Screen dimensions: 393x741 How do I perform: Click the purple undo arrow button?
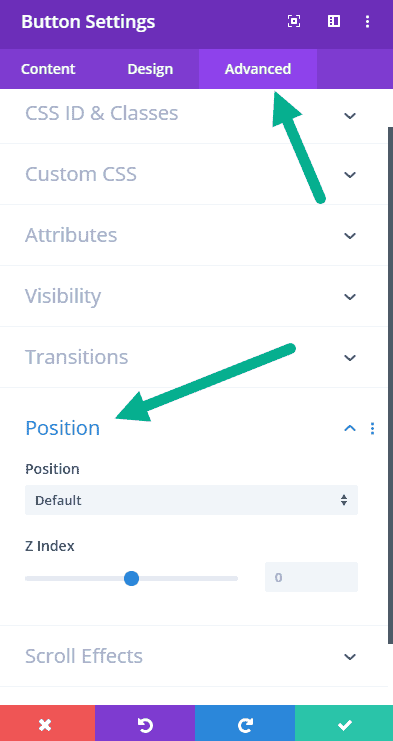pyautogui.click(x=145, y=723)
